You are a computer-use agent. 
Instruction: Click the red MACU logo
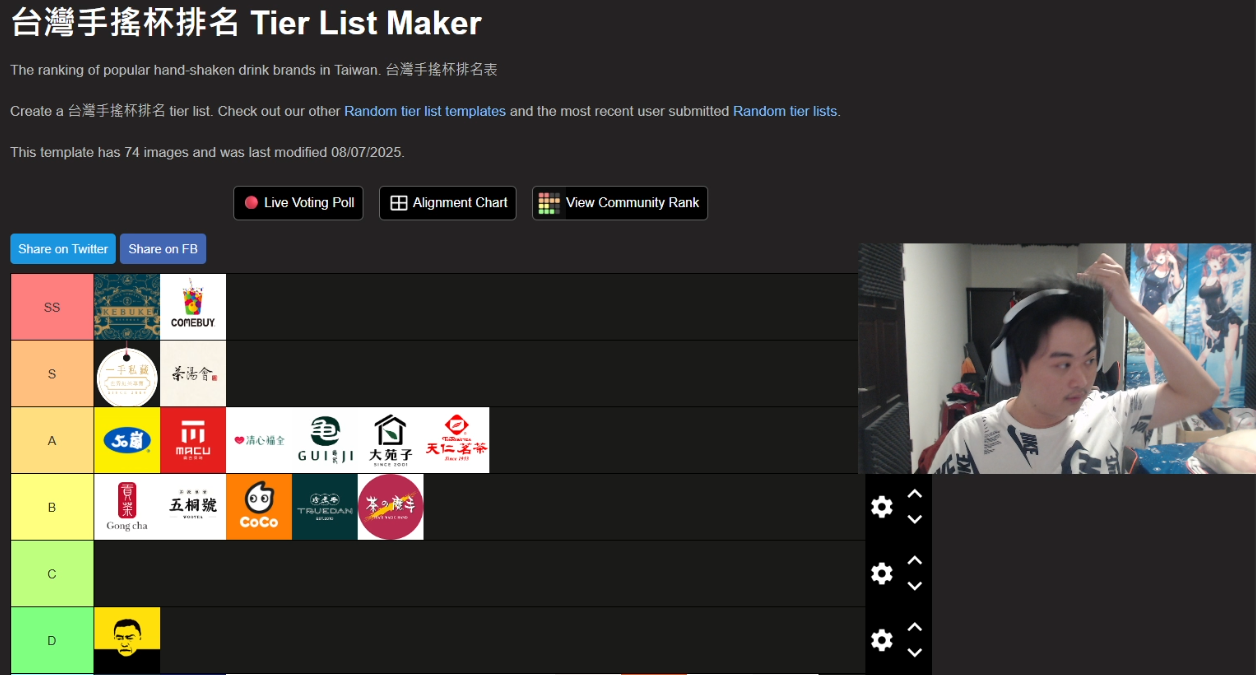[193, 440]
